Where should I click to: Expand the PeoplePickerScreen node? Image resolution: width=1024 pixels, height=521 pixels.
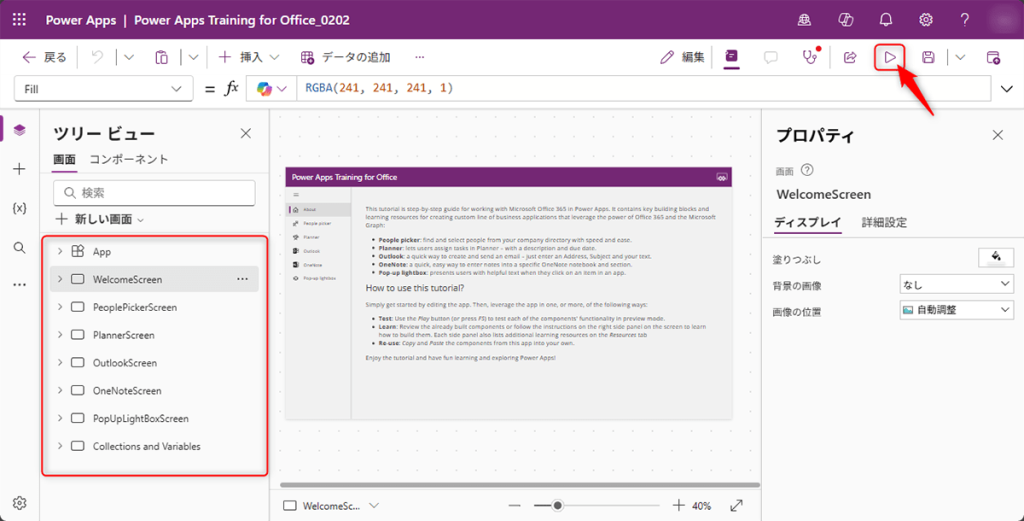click(x=59, y=307)
